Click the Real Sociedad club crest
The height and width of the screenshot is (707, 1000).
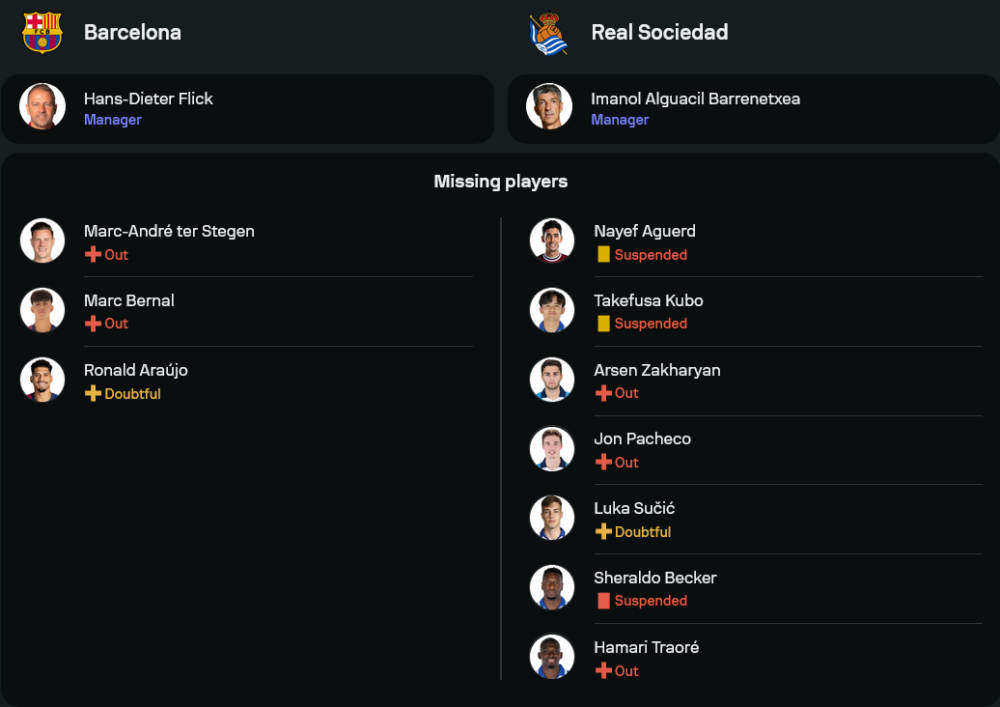[x=548, y=33]
